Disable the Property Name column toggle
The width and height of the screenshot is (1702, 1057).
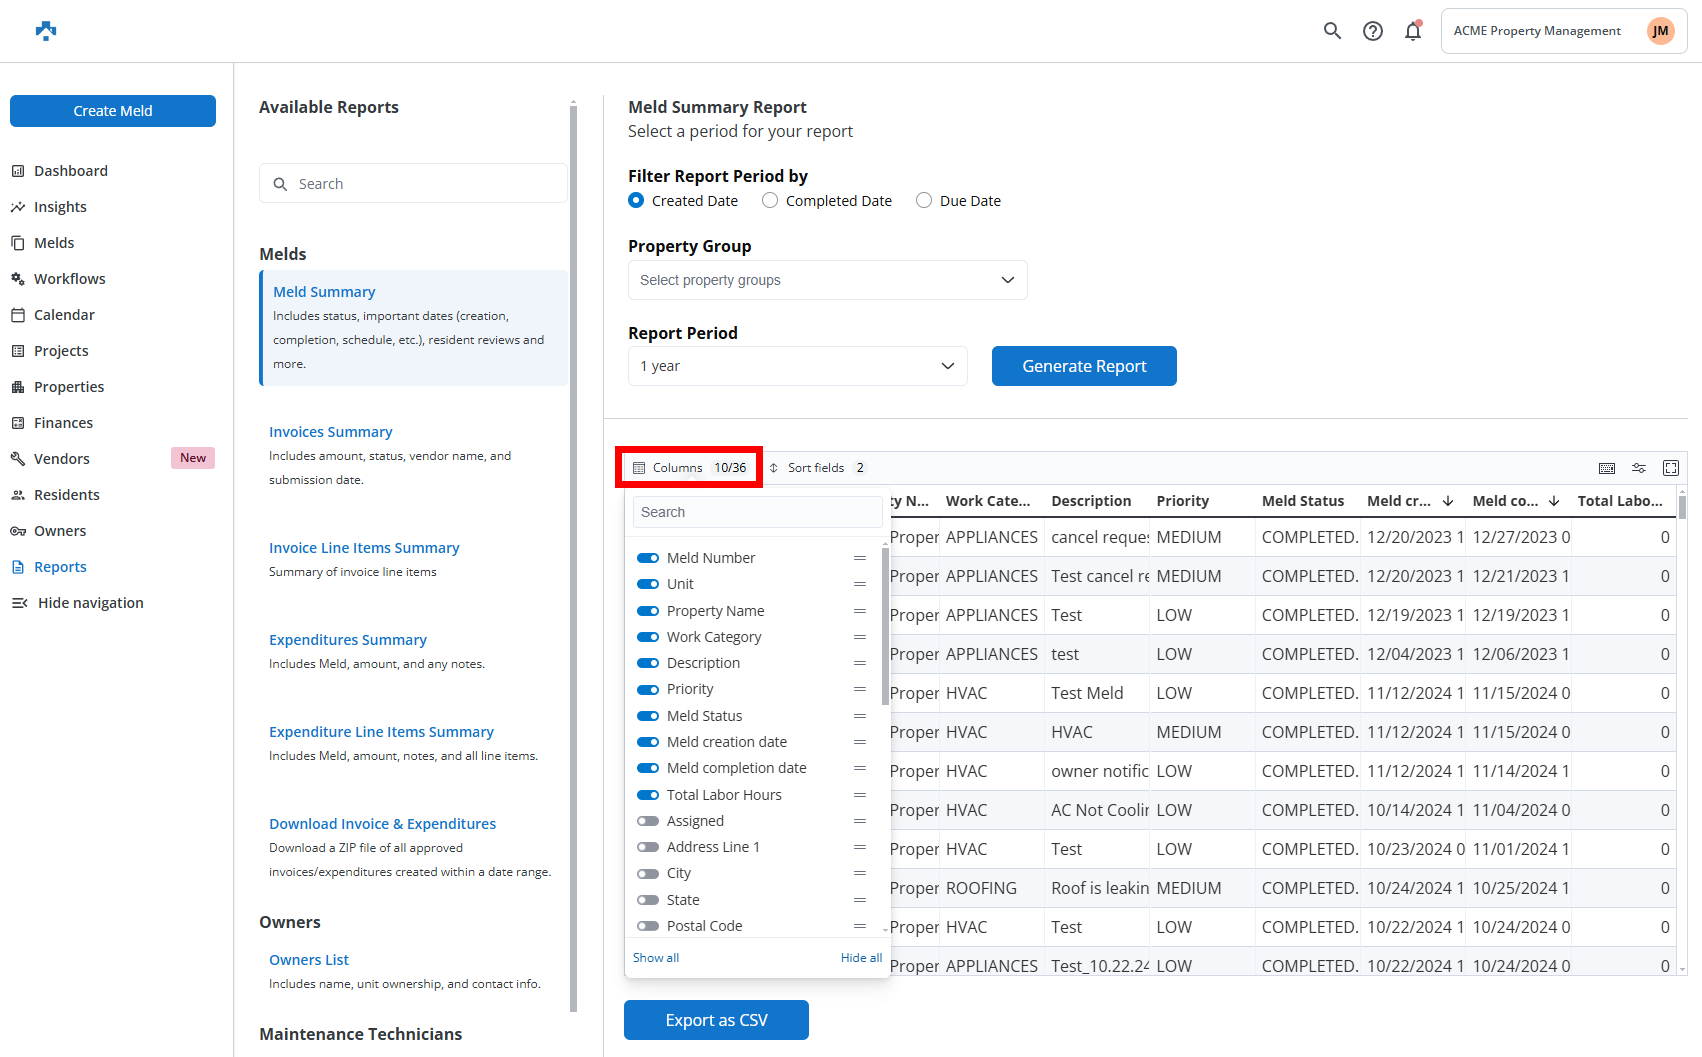pos(648,610)
